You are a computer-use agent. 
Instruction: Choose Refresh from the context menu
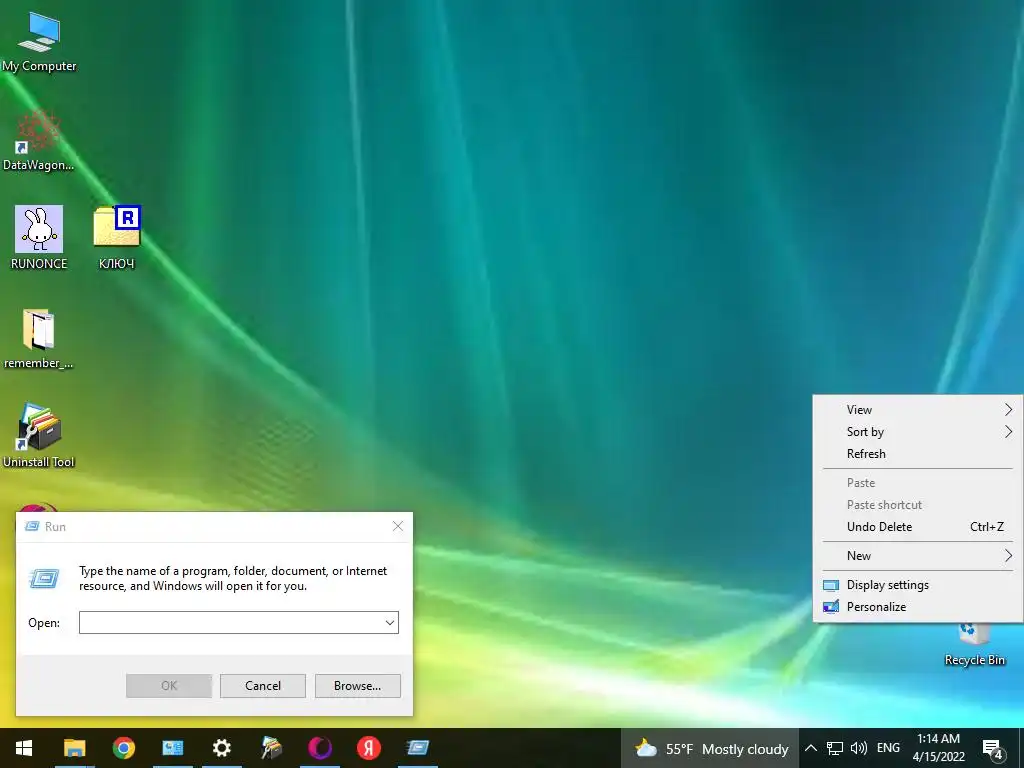click(x=918, y=454)
